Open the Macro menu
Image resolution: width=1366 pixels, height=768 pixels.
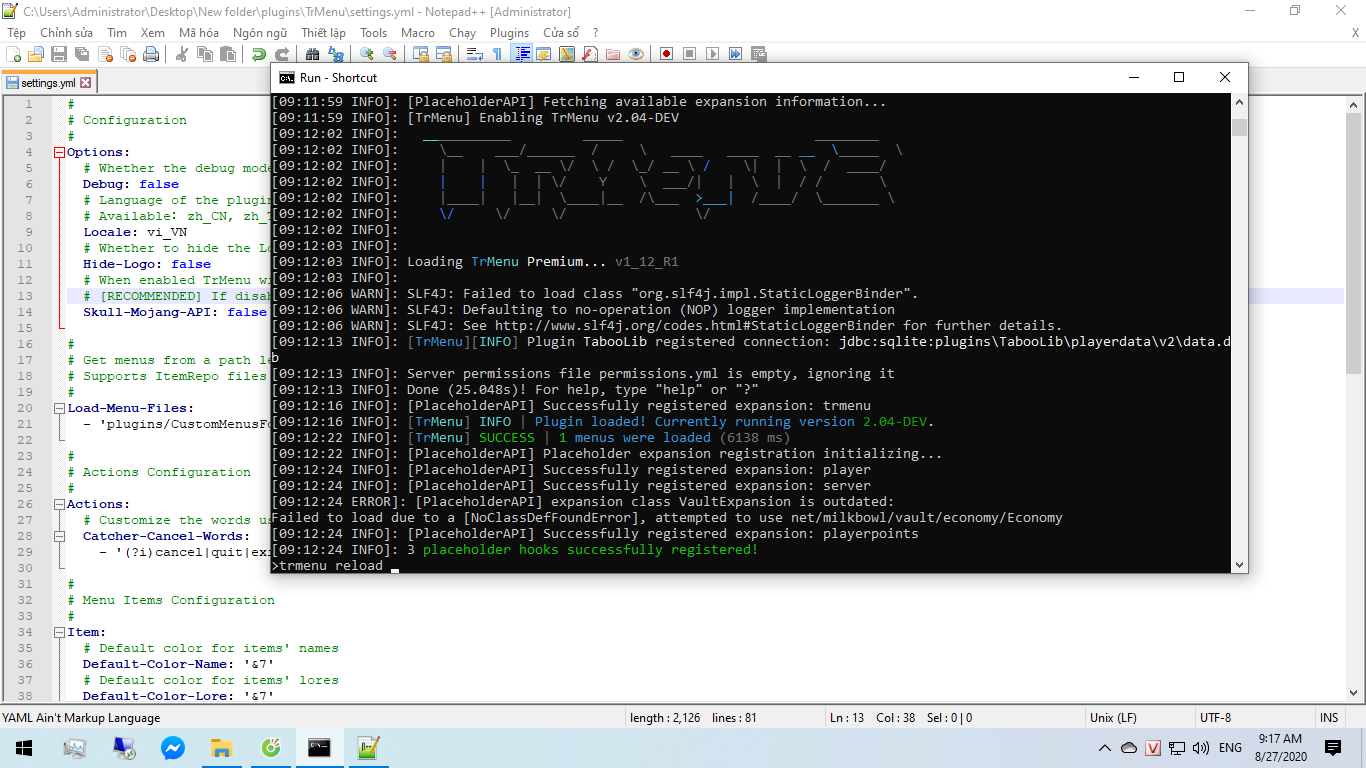(x=418, y=33)
